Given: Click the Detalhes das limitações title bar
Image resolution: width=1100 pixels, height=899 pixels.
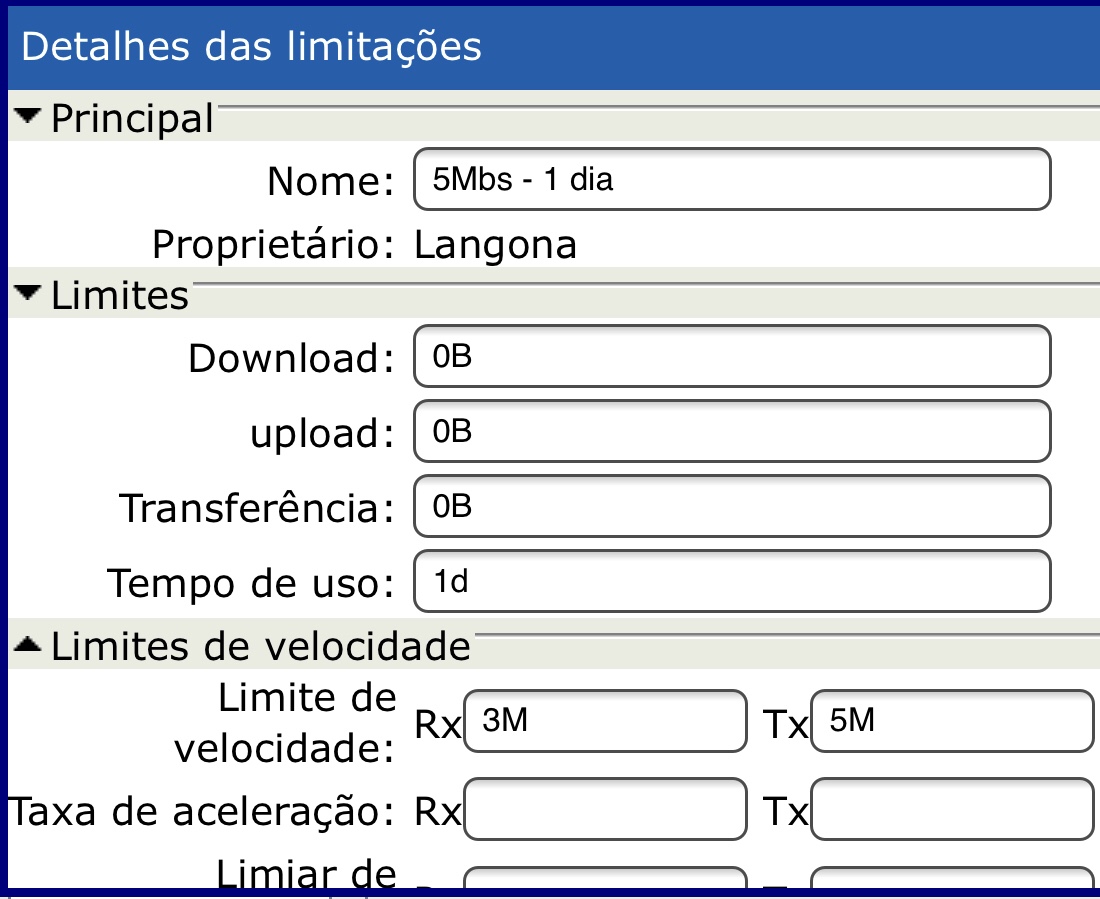Looking at the screenshot, I should click(x=550, y=47).
